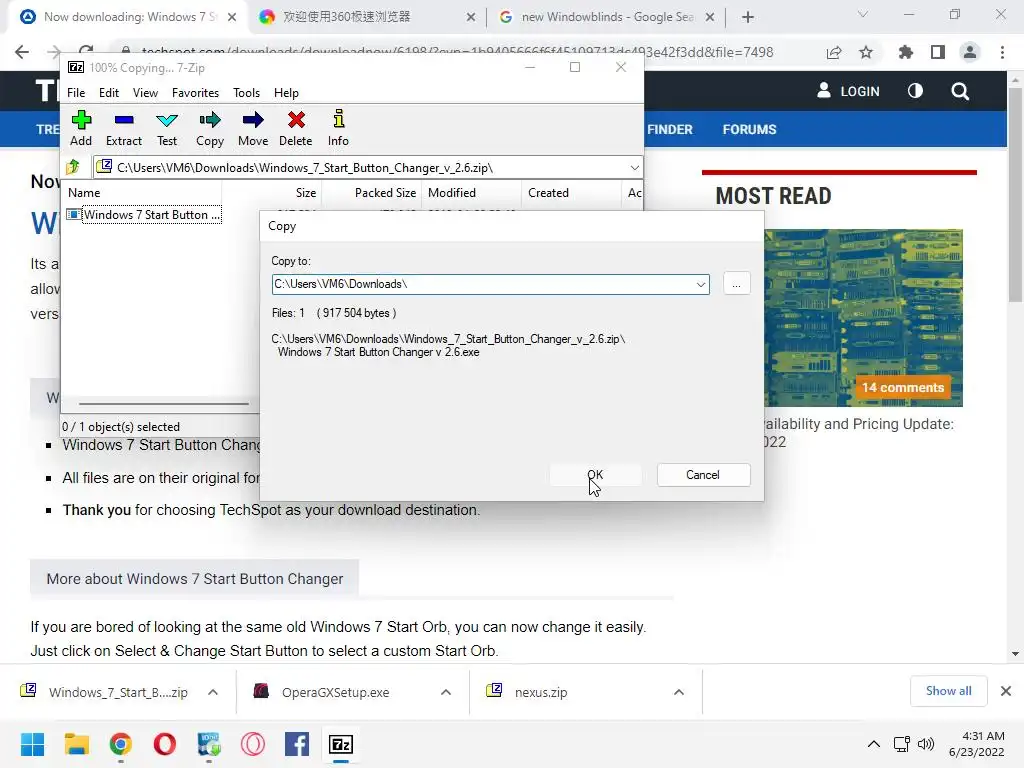Expand the Copy to destination dropdown
1024x768 pixels.
click(x=701, y=284)
